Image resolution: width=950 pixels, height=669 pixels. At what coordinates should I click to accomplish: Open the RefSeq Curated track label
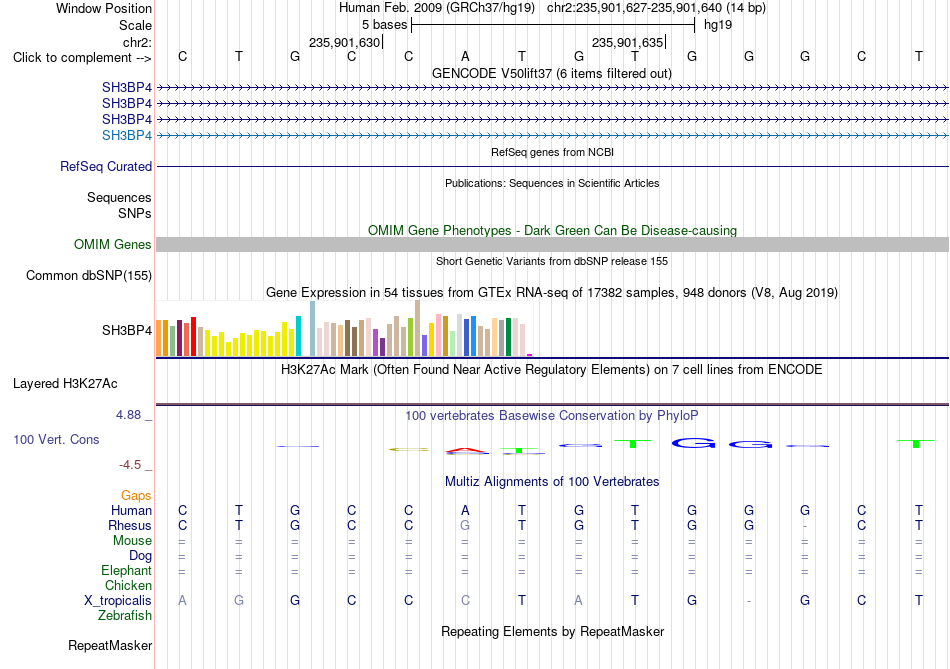(106, 166)
